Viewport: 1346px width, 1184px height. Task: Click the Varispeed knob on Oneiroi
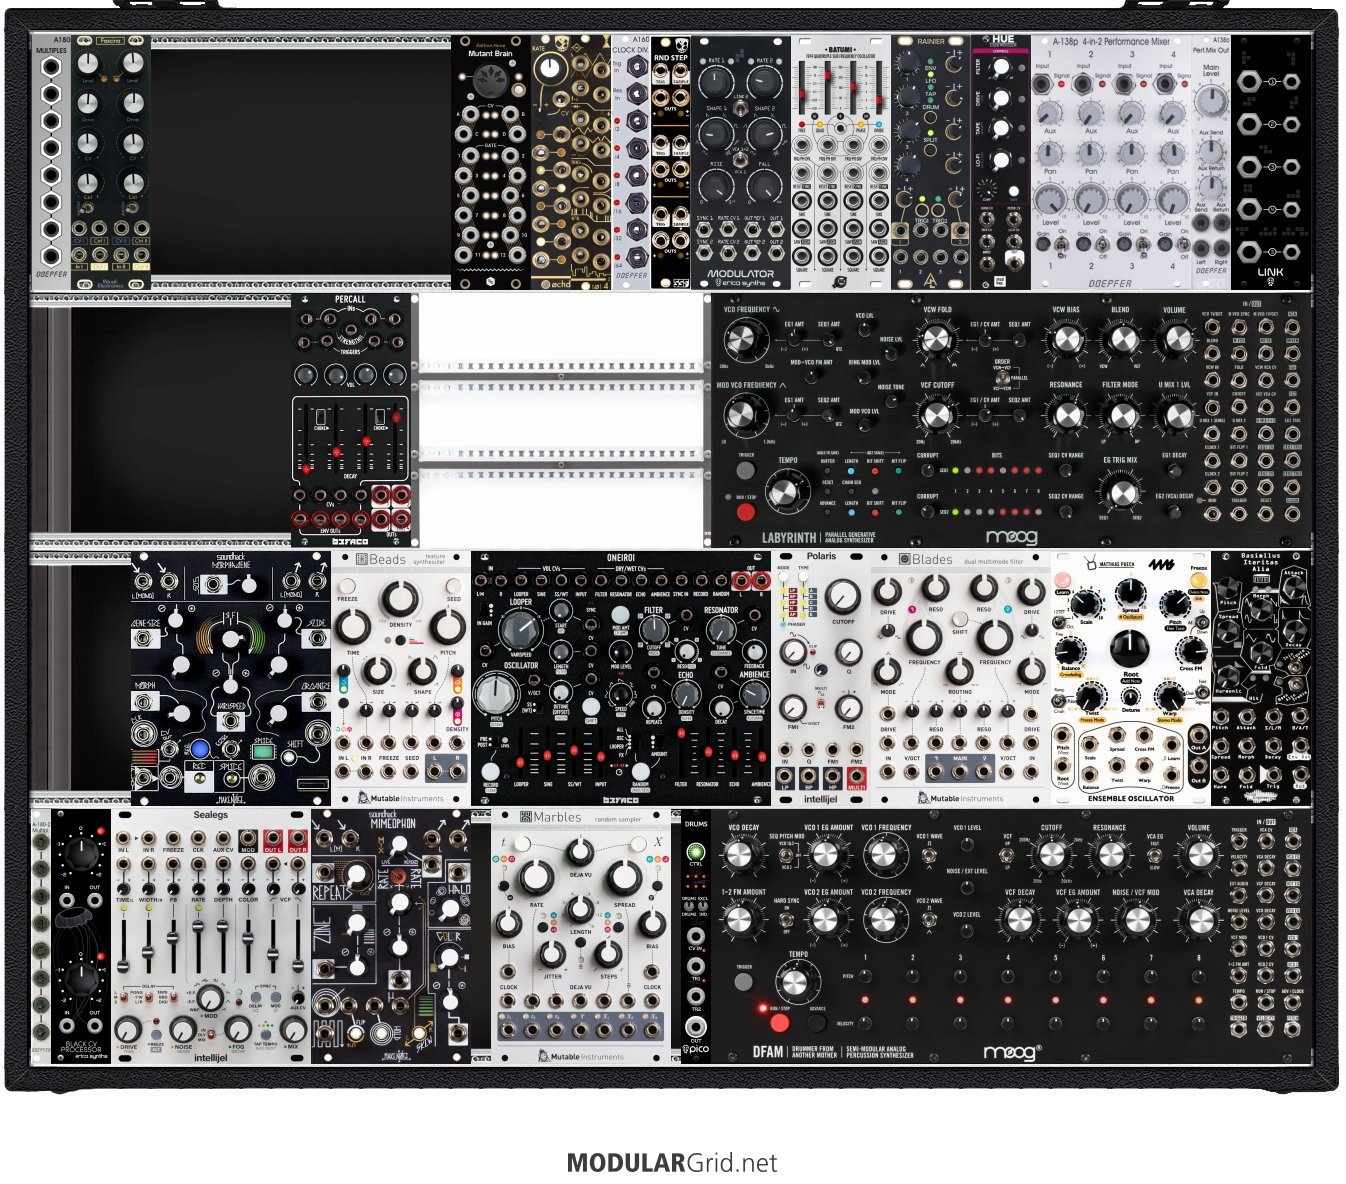pyautogui.click(x=520, y=630)
